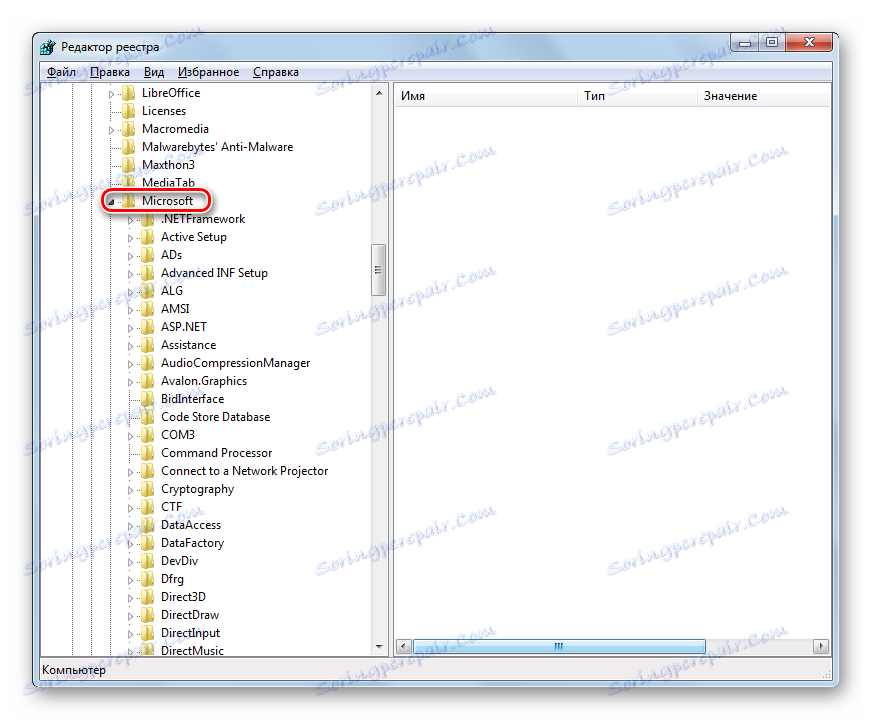Expand the AudioCompressionManager key
Screen dimensions: 872x720
(130, 364)
